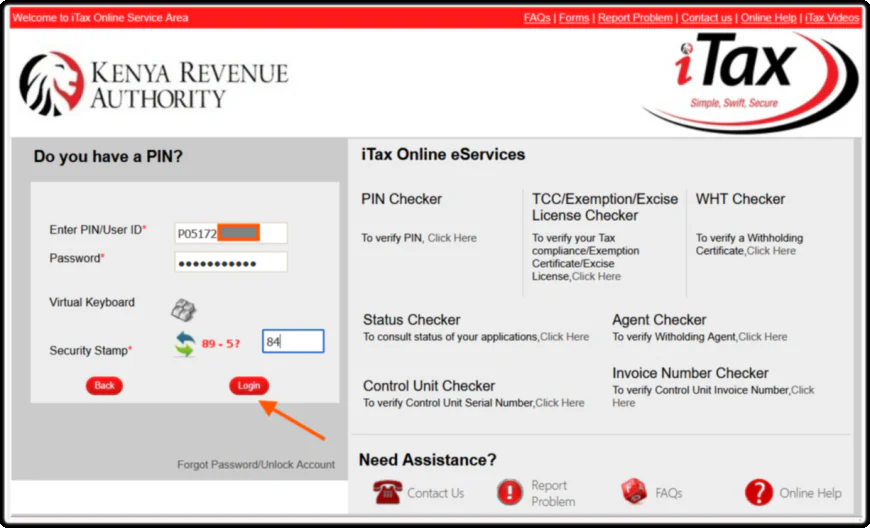This screenshot has height=528, width=870.
Task: Click the Status Checker heading
Action: click(x=412, y=320)
